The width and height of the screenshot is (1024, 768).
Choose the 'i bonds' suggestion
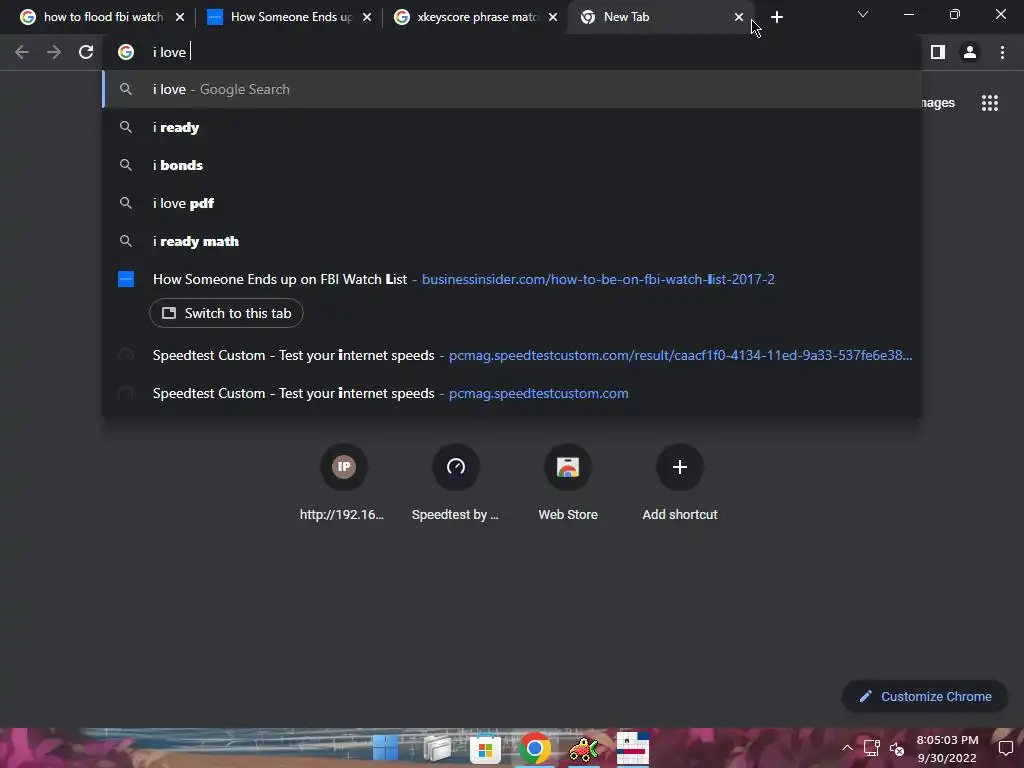click(512, 165)
